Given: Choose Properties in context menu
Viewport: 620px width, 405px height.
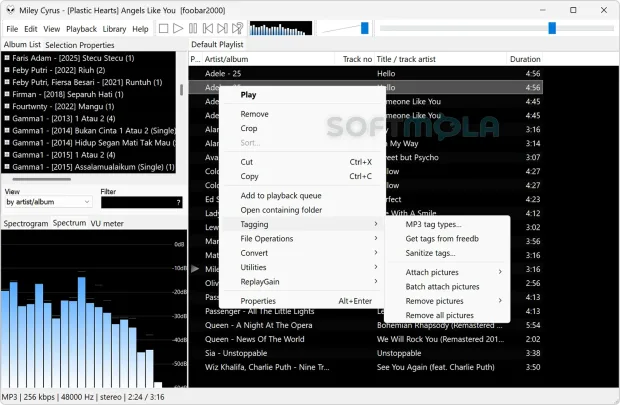Looking at the screenshot, I should pyautogui.click(x=302, y=301).
